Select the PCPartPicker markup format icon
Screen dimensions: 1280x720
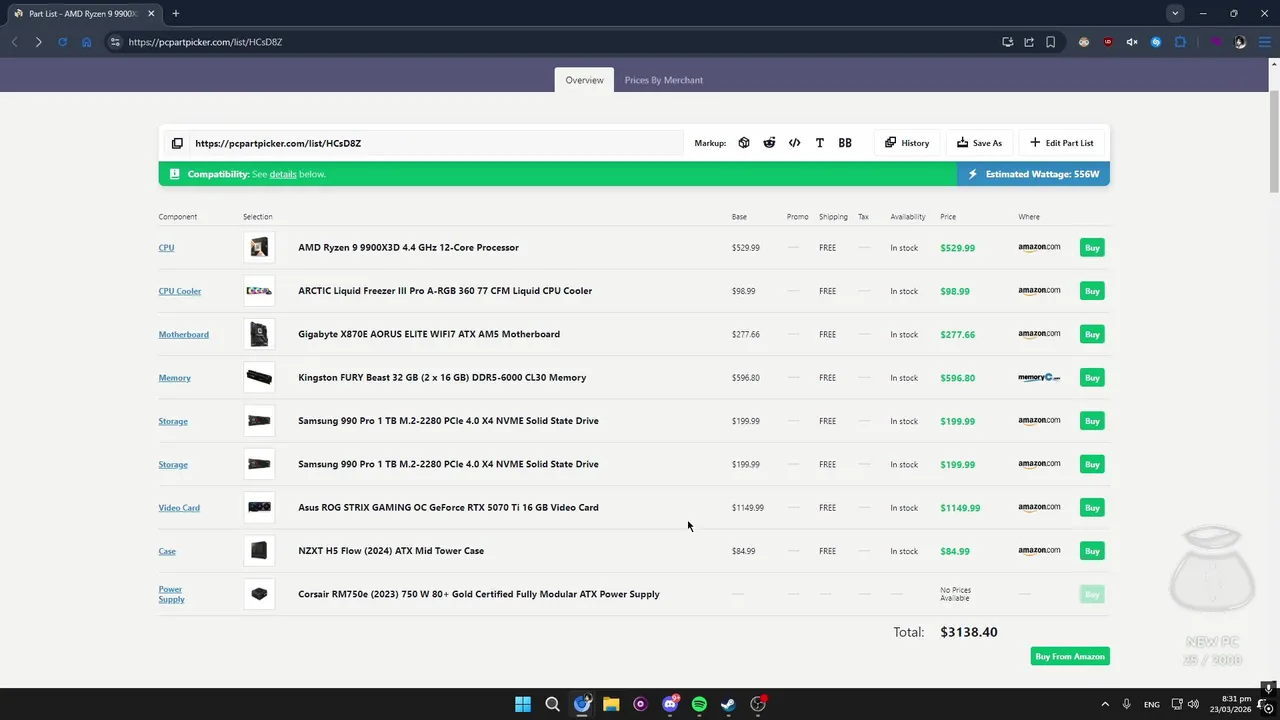tap(744, 143)
